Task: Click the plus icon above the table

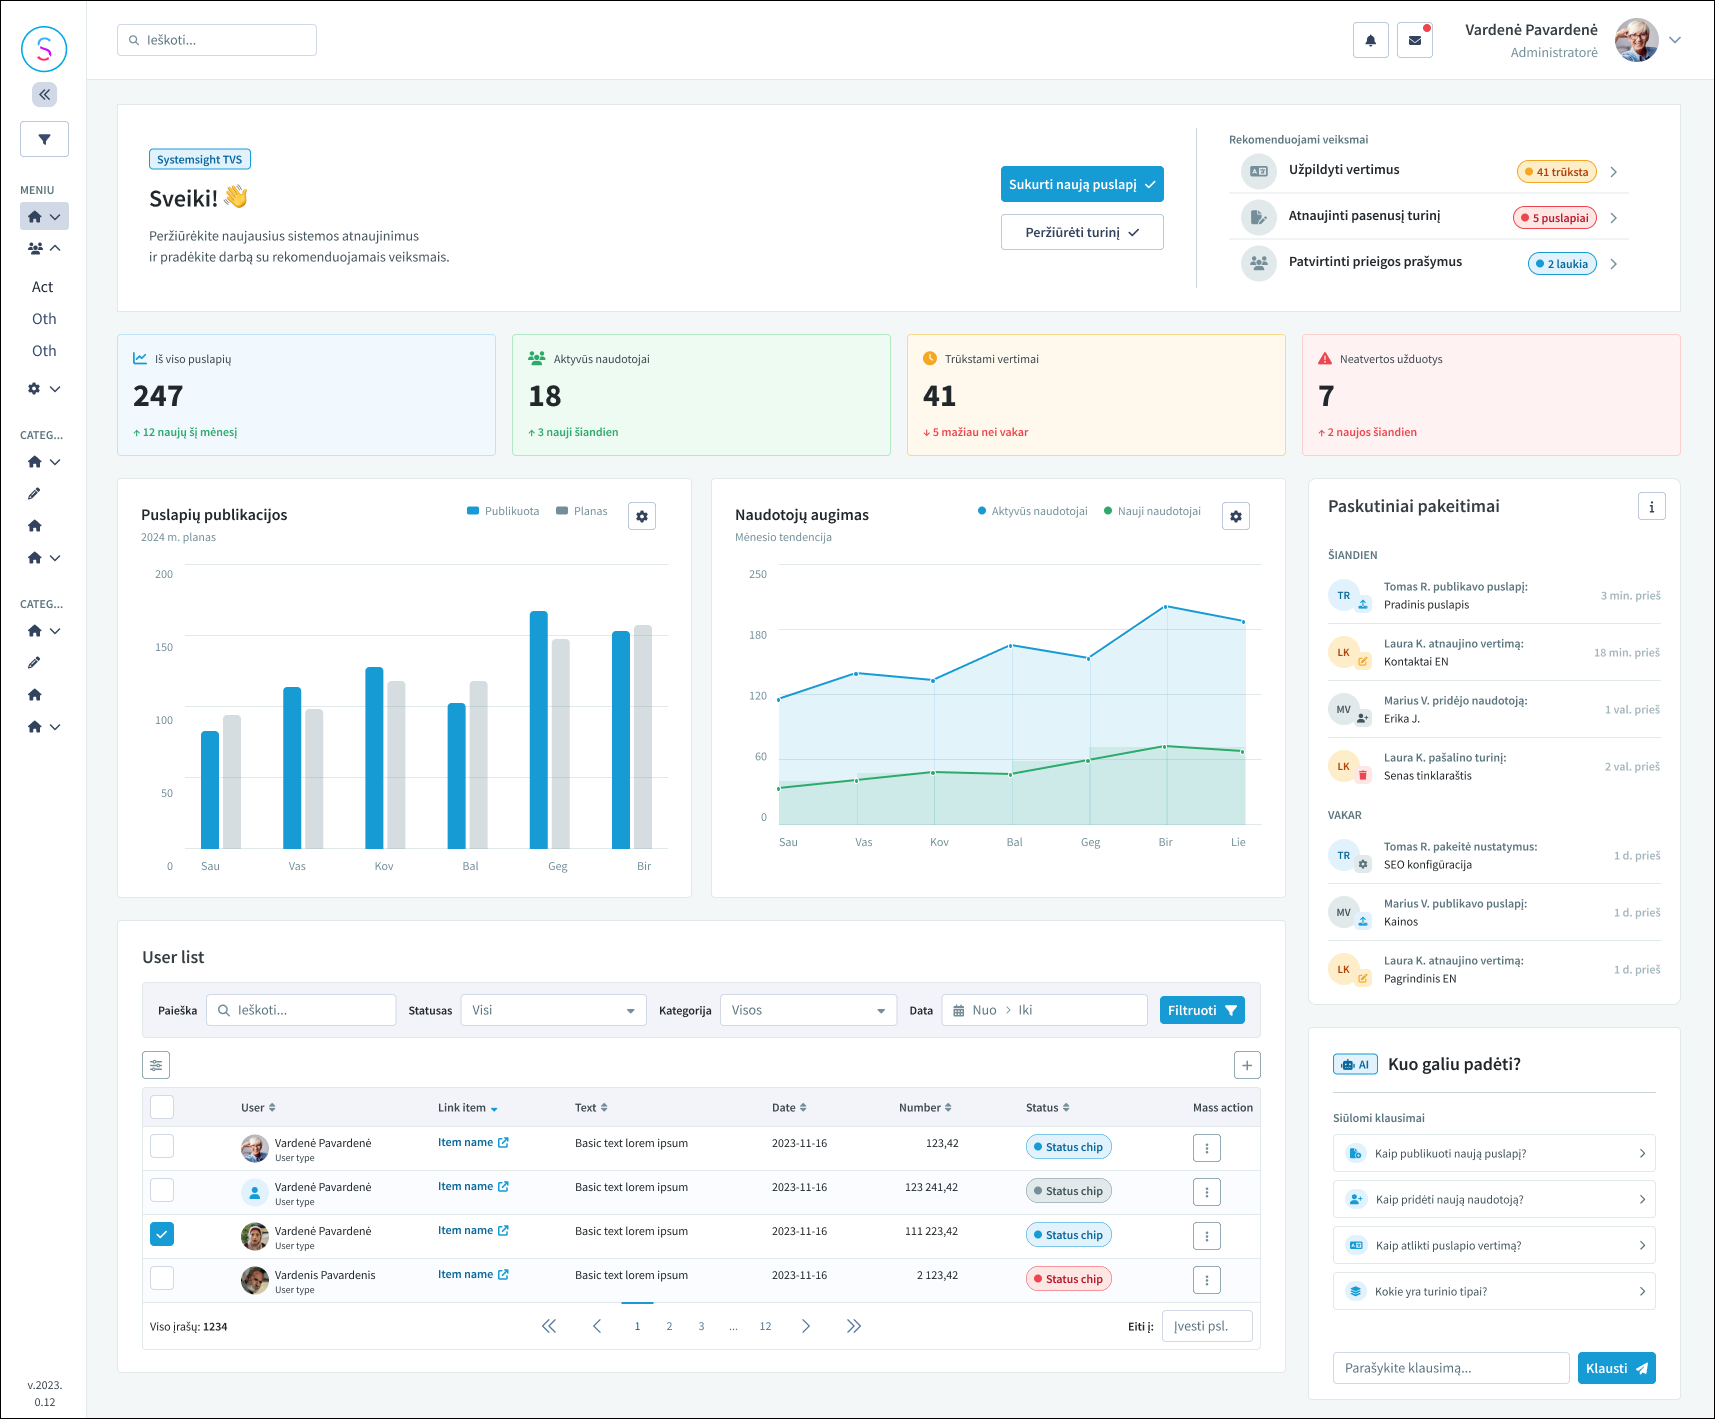Action: (x=1247, y=1065)
